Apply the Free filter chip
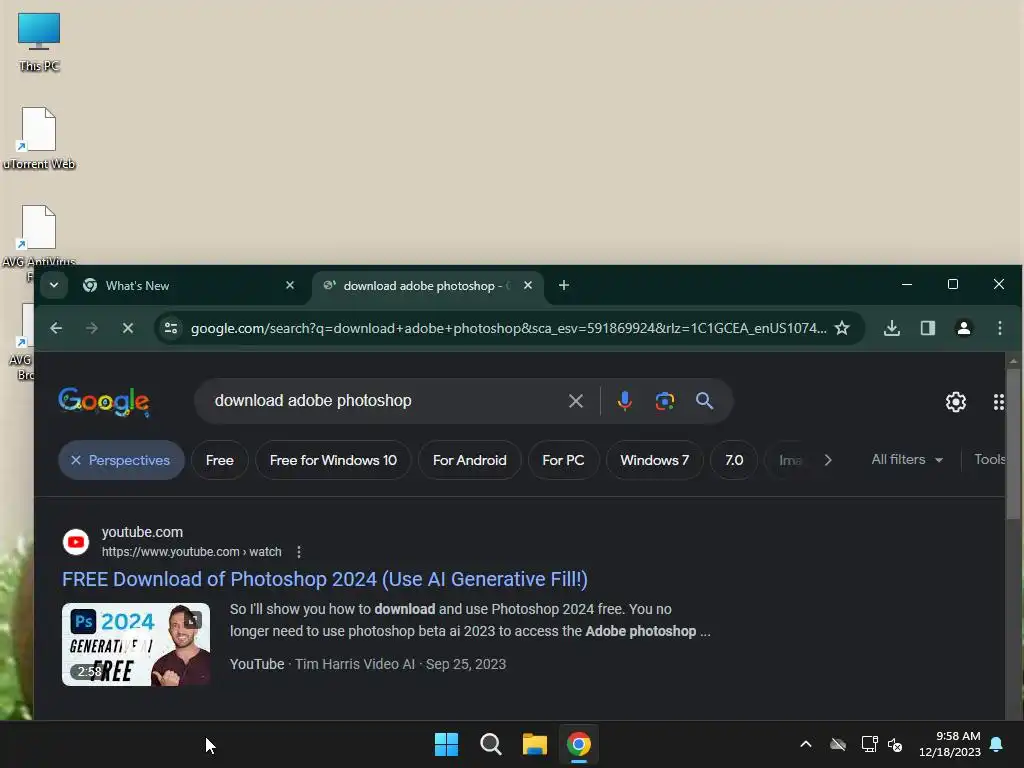This screenshot has height=768, width=1024. (x=219, y=460)
